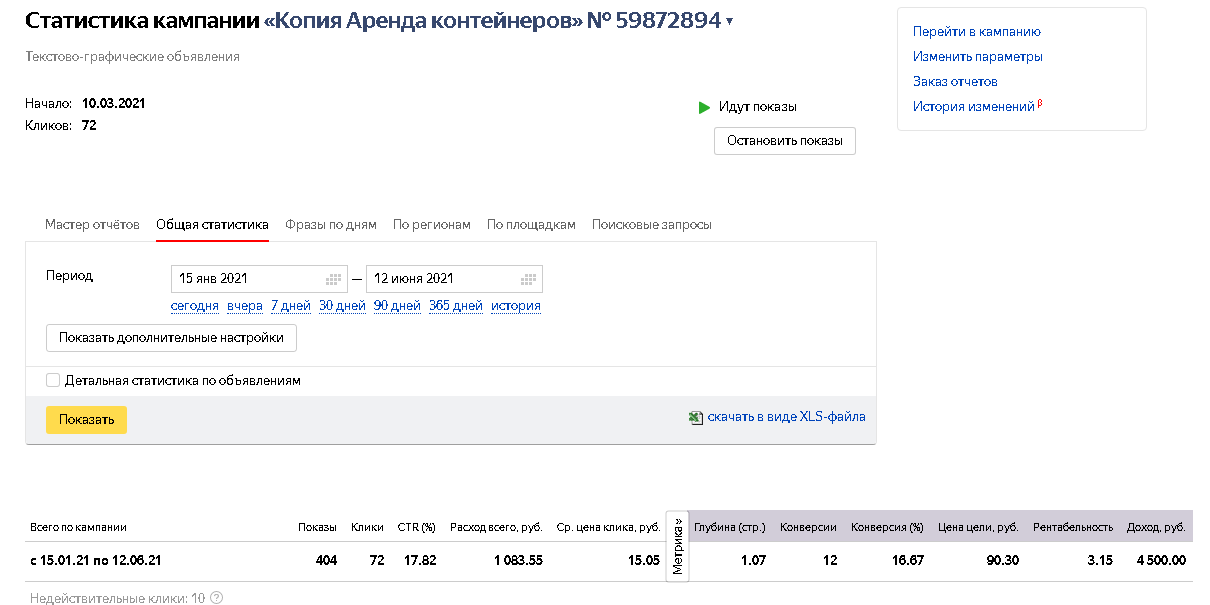This screenshot has width=1210, height=605.
Task: Click the Рентабельность column header
Action: click(x=1073, y=528)
